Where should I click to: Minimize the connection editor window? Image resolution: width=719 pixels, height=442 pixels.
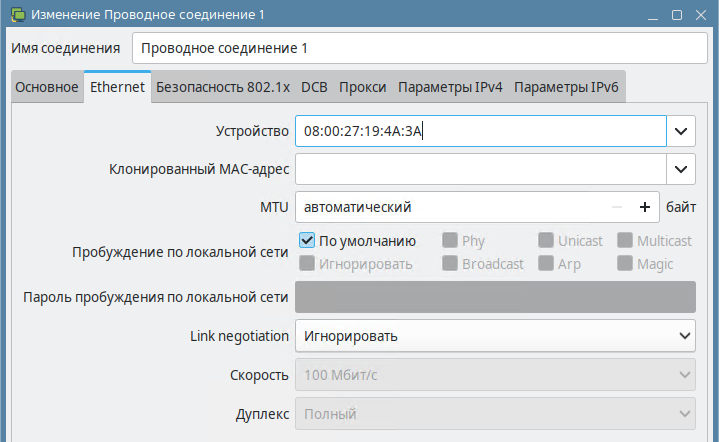(x=653, y=15)
